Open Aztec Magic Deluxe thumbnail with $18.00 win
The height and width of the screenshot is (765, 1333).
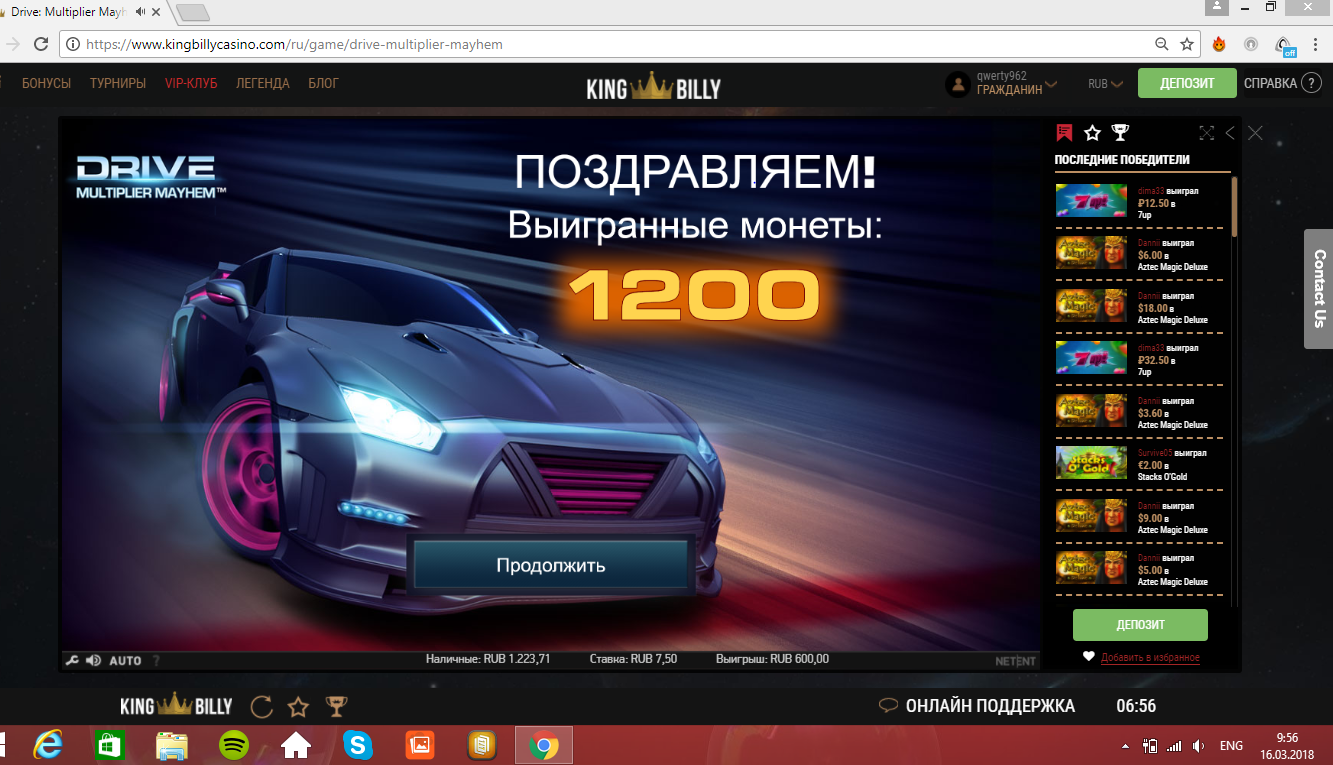coord(1091,305)
